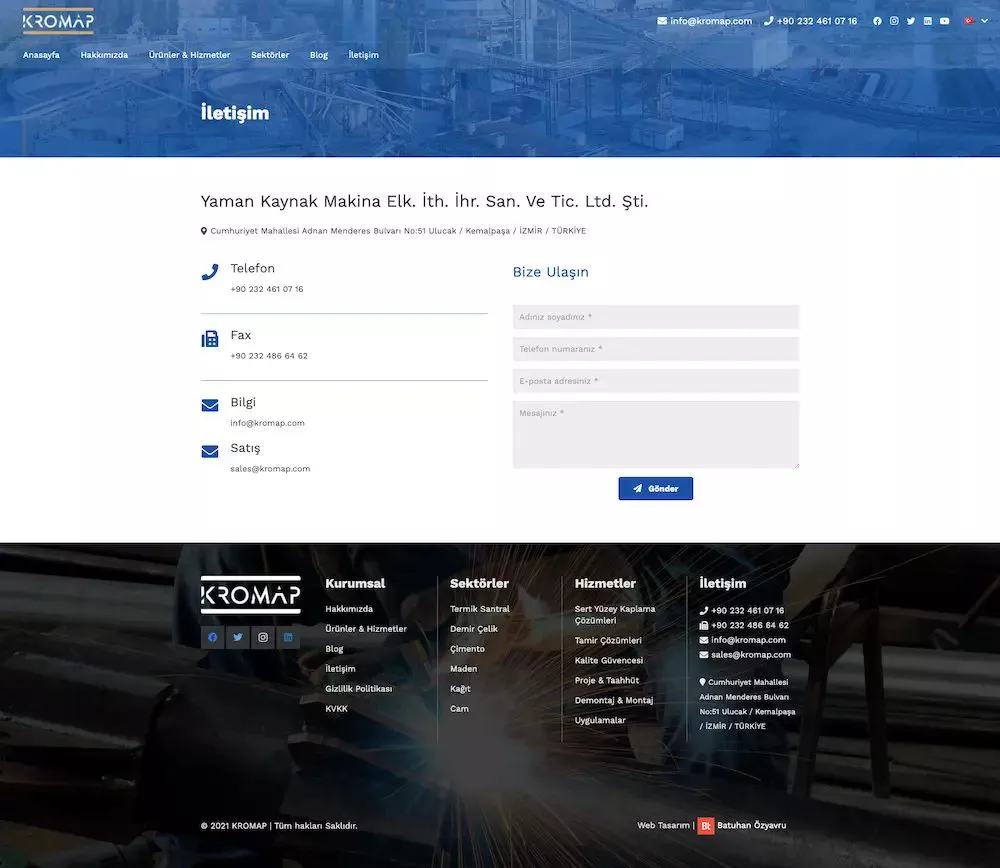Viewport: 1000px width, 868px height.
Task: Click the Telefon numaranız input field
Action: (x=656, y=349)
